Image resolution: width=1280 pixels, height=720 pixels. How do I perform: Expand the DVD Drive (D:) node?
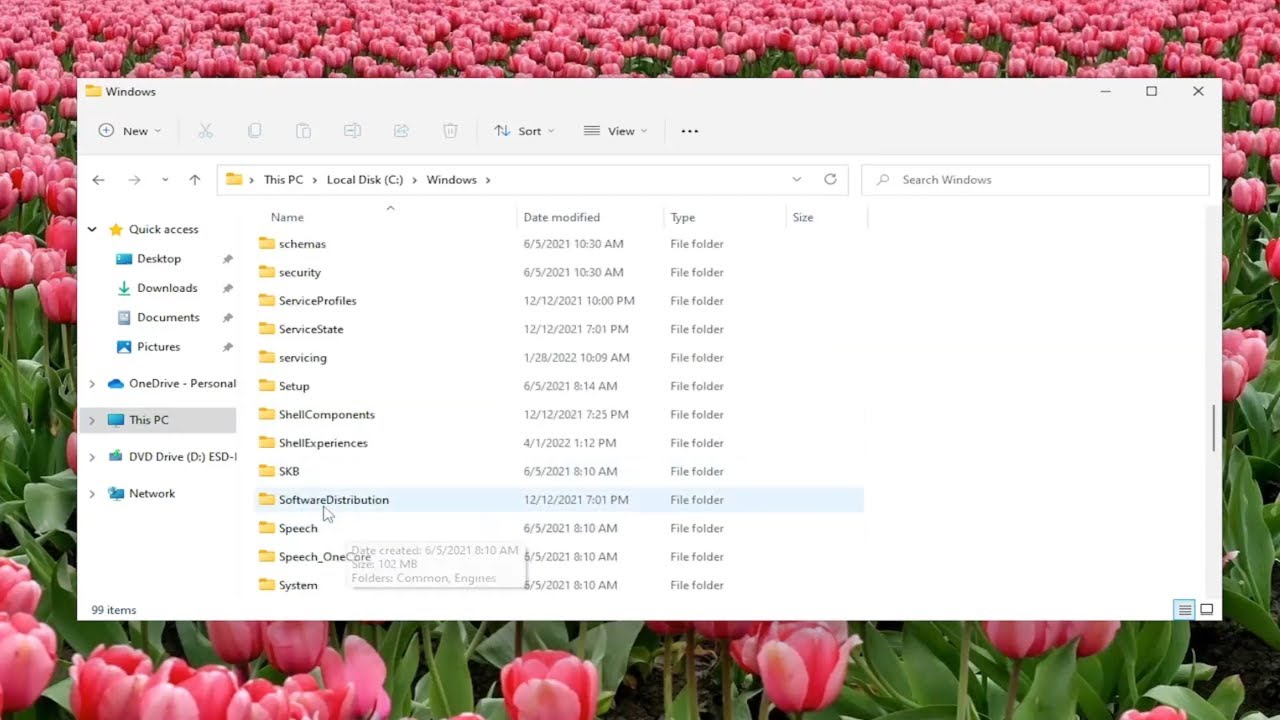(x=92, y=457)
